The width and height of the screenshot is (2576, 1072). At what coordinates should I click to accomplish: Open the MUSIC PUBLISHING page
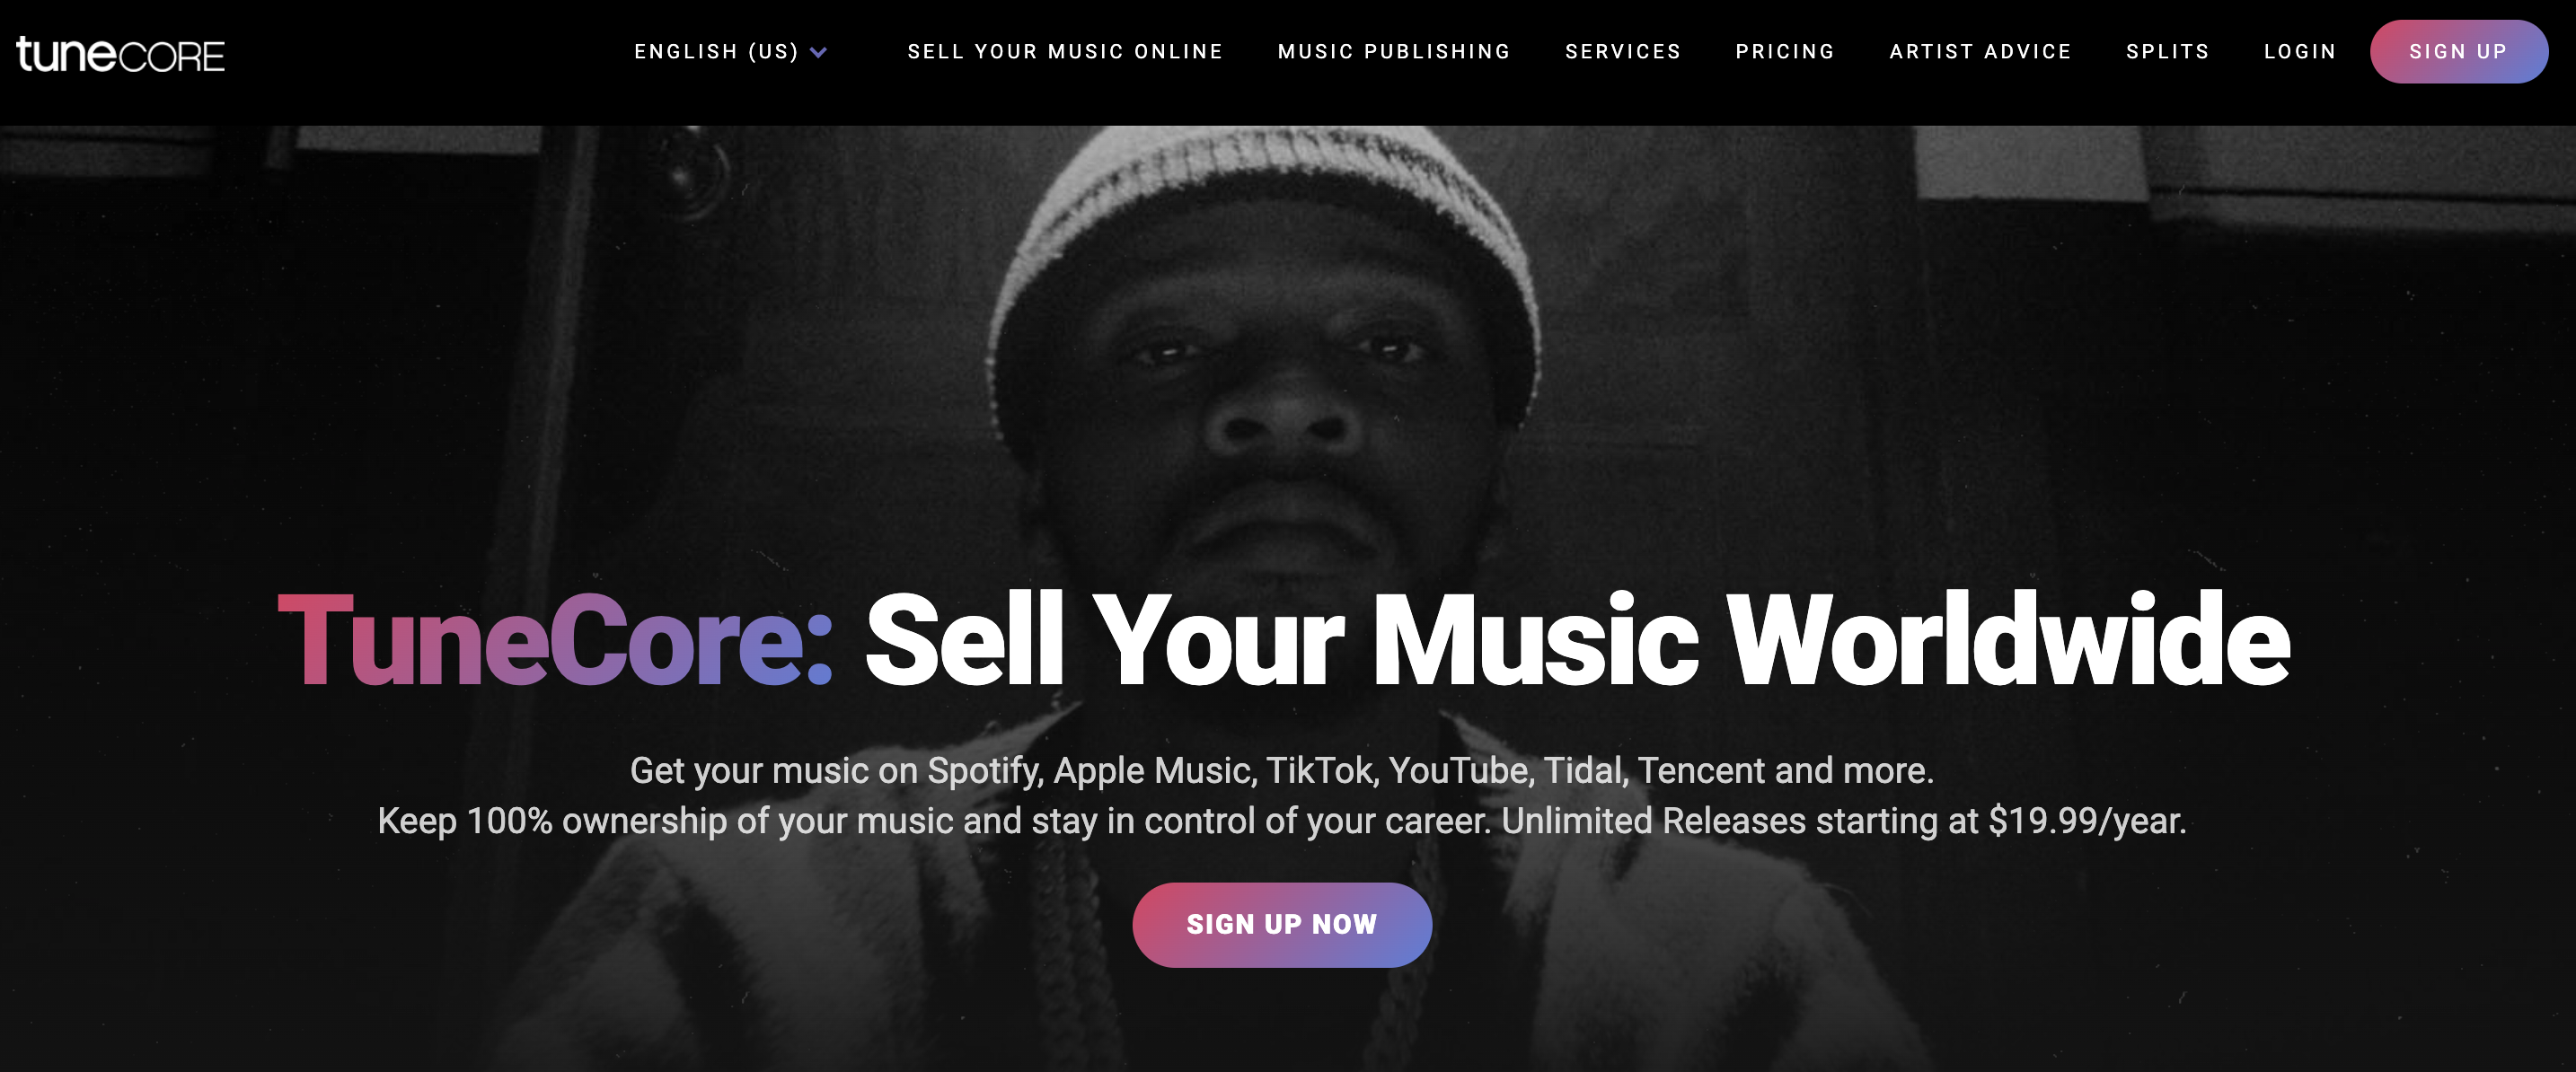[x=1393, y=52]
